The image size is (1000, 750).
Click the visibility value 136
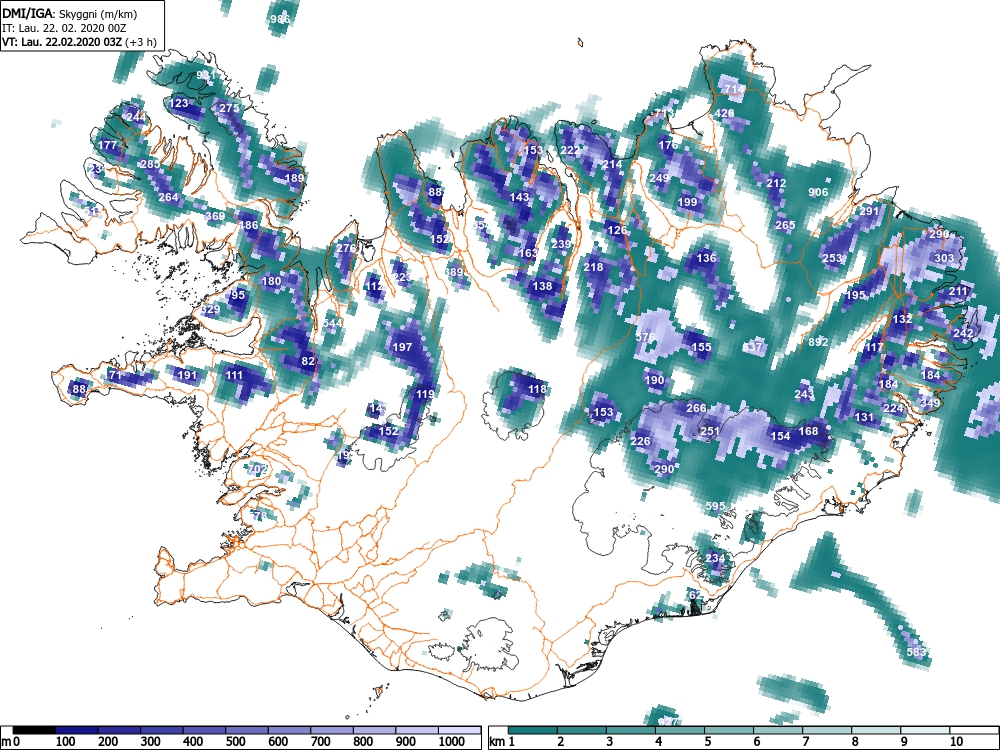pos(706,258)
